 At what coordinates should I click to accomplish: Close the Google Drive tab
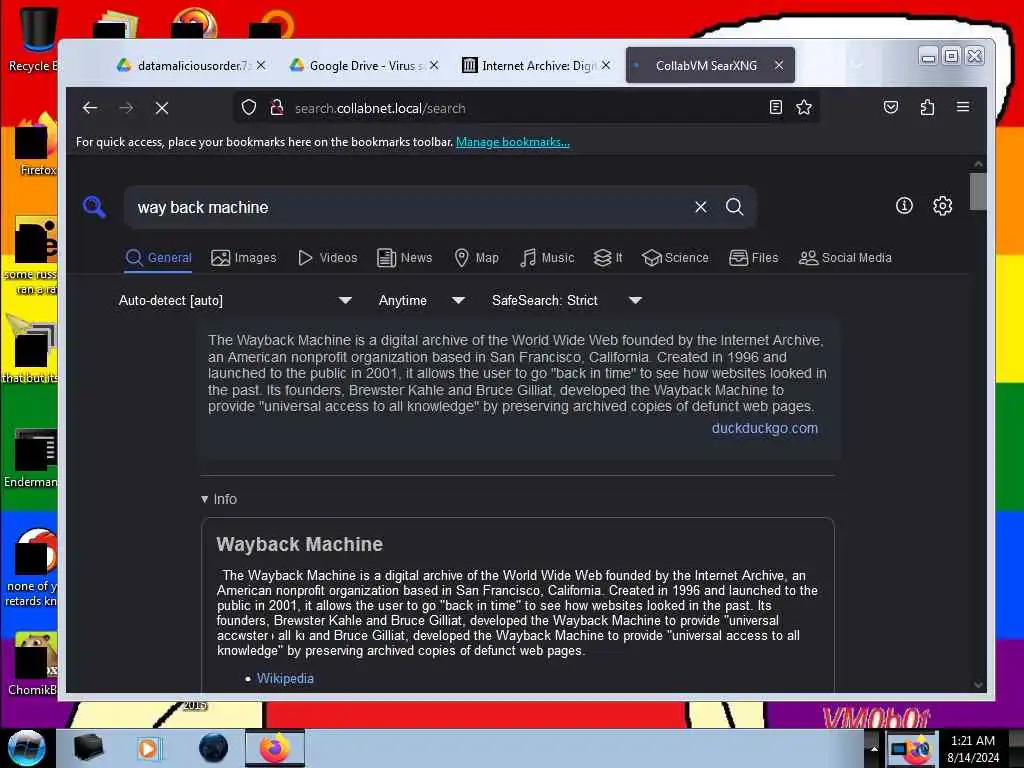[434, 65]
